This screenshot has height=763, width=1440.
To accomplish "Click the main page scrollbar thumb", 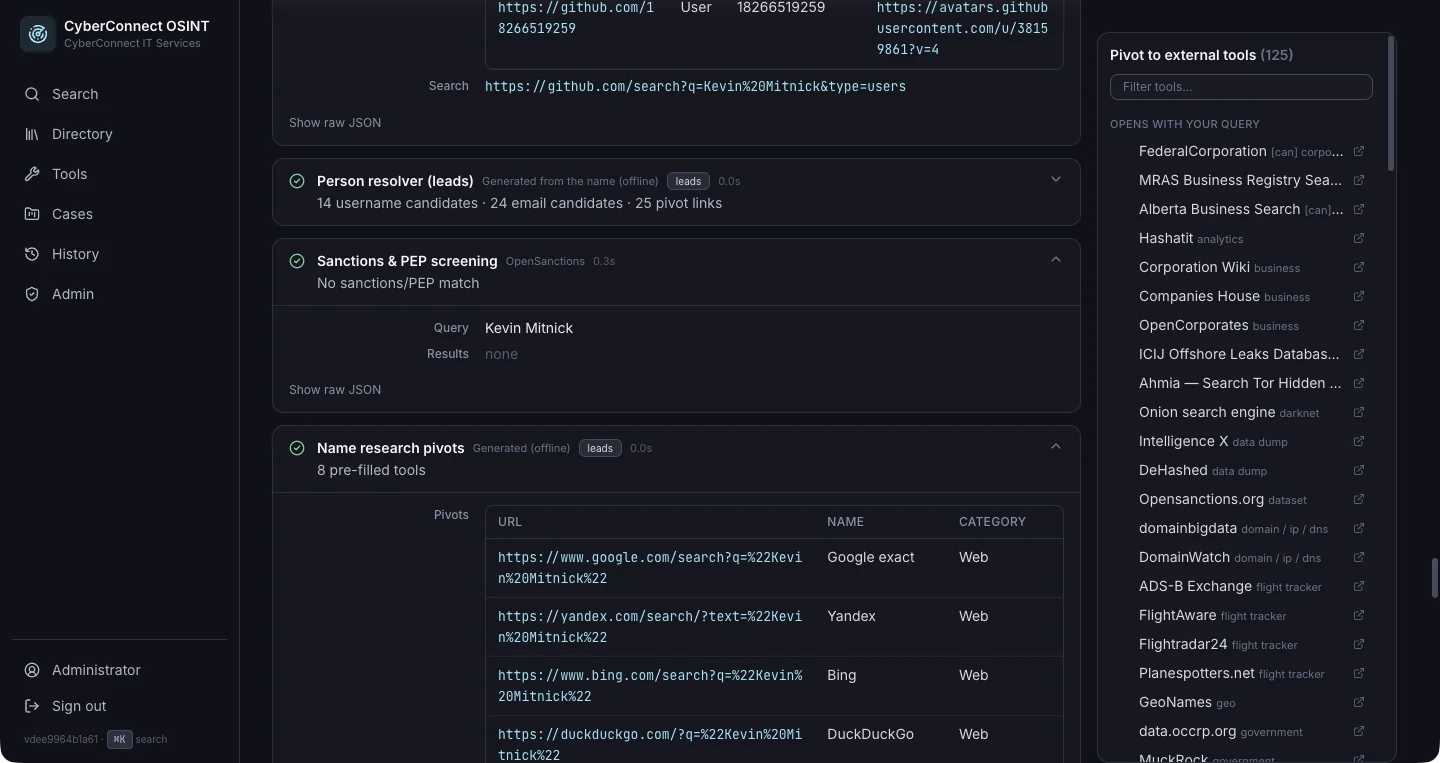I will tap(1434, 578).
